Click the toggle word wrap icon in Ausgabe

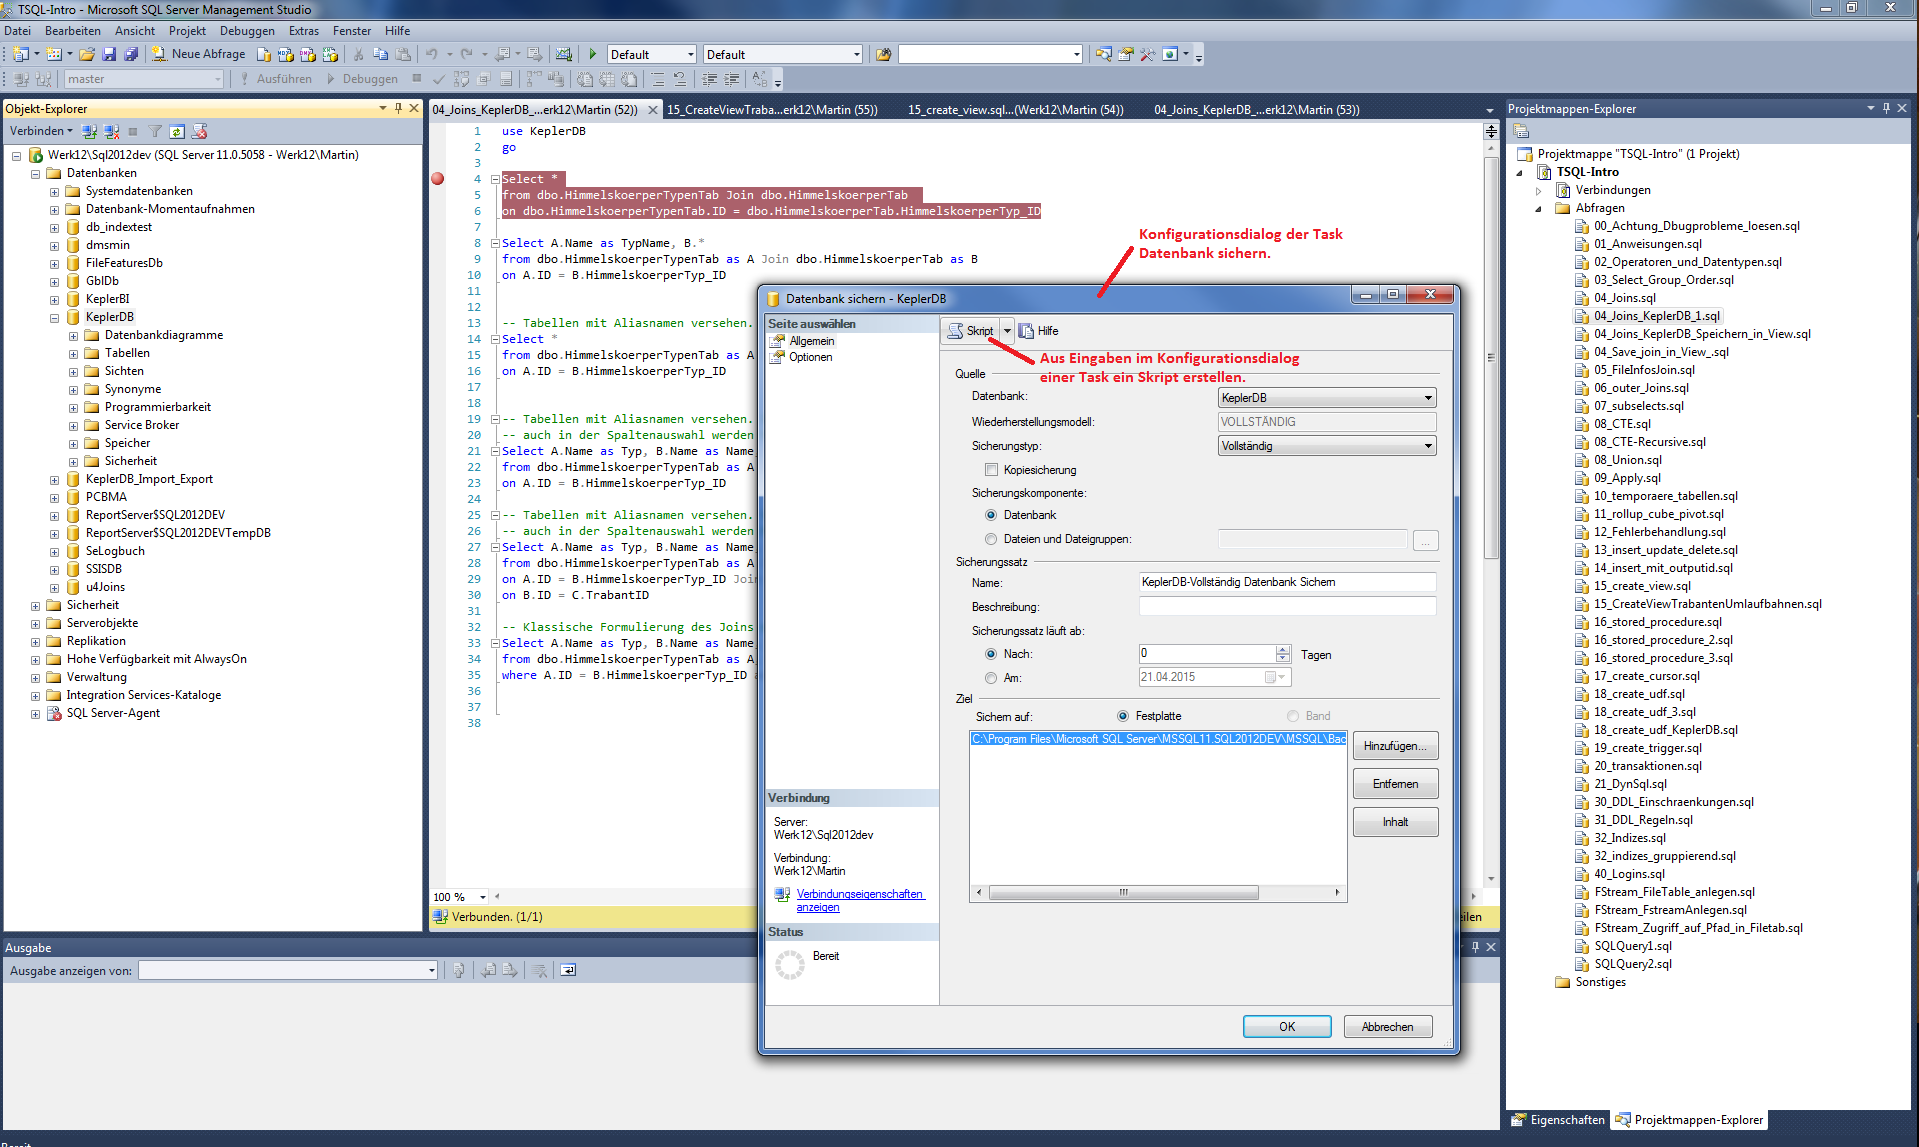568,970
